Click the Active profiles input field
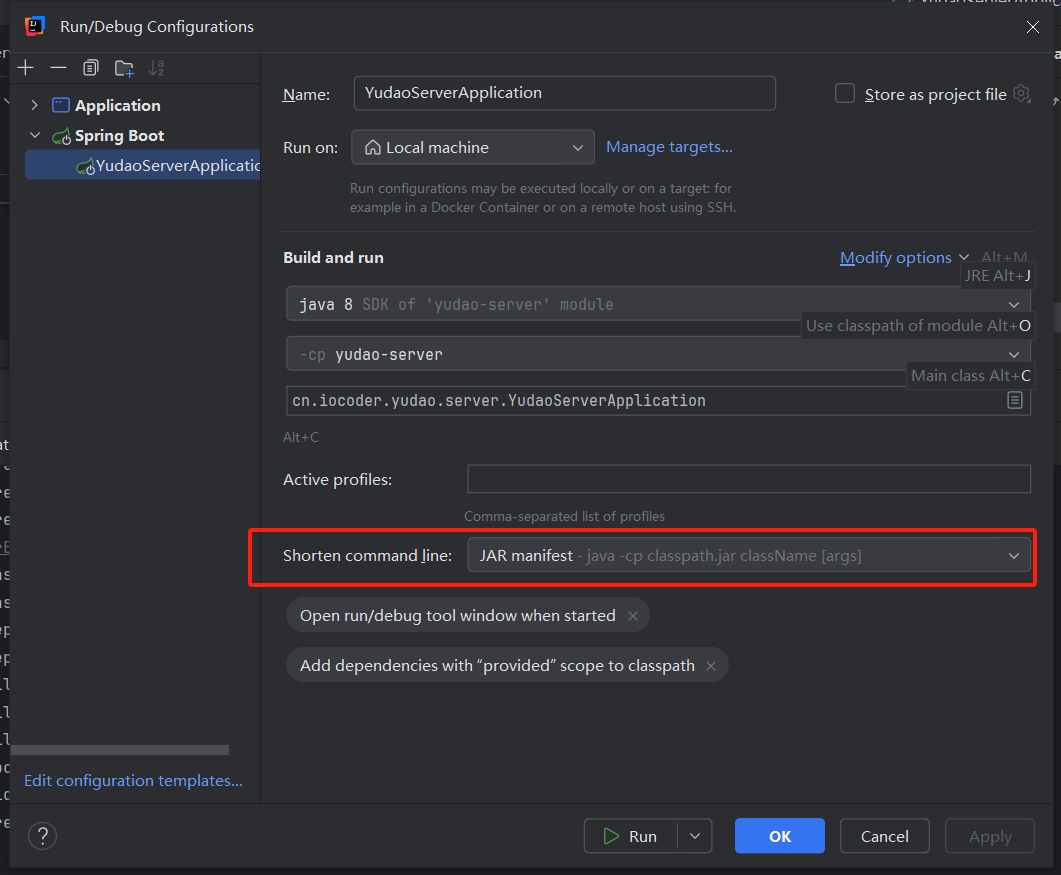 pyautogui.click(x=748, y=479)
